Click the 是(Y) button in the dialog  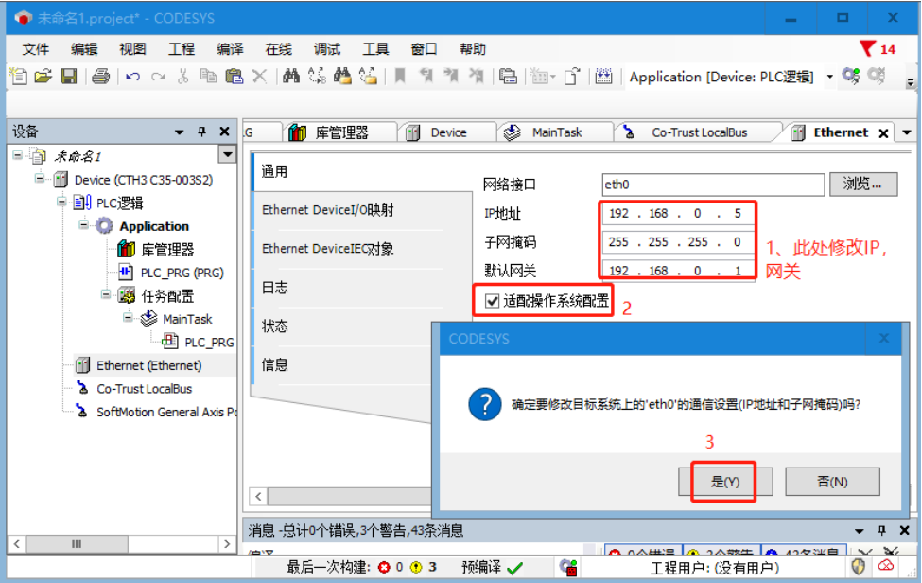(725, 482)
